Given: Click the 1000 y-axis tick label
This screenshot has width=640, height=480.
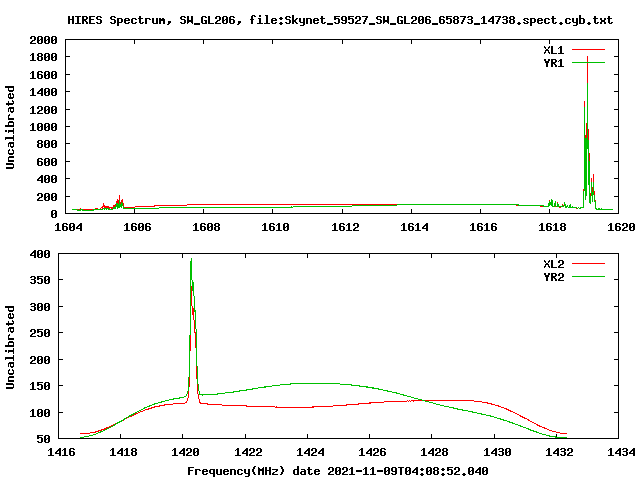Looking at the screenshot, I should tap(43, 127).
